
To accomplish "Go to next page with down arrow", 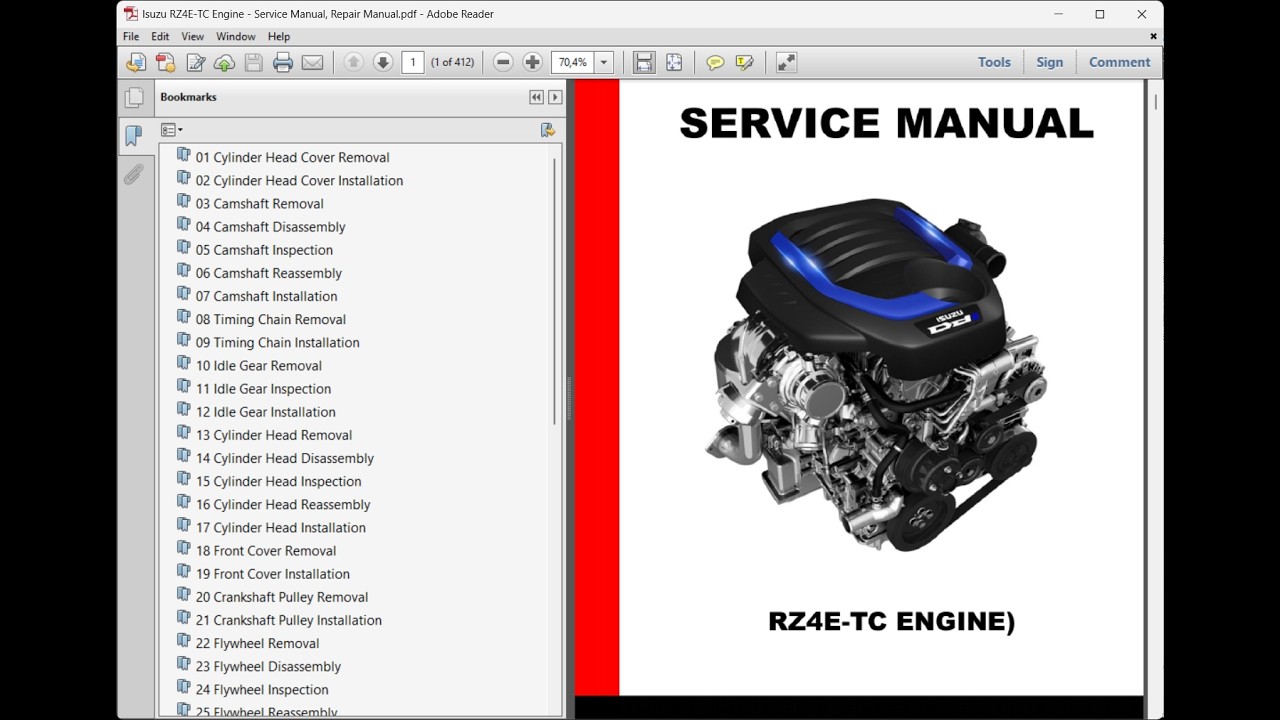I will [382, 62].
